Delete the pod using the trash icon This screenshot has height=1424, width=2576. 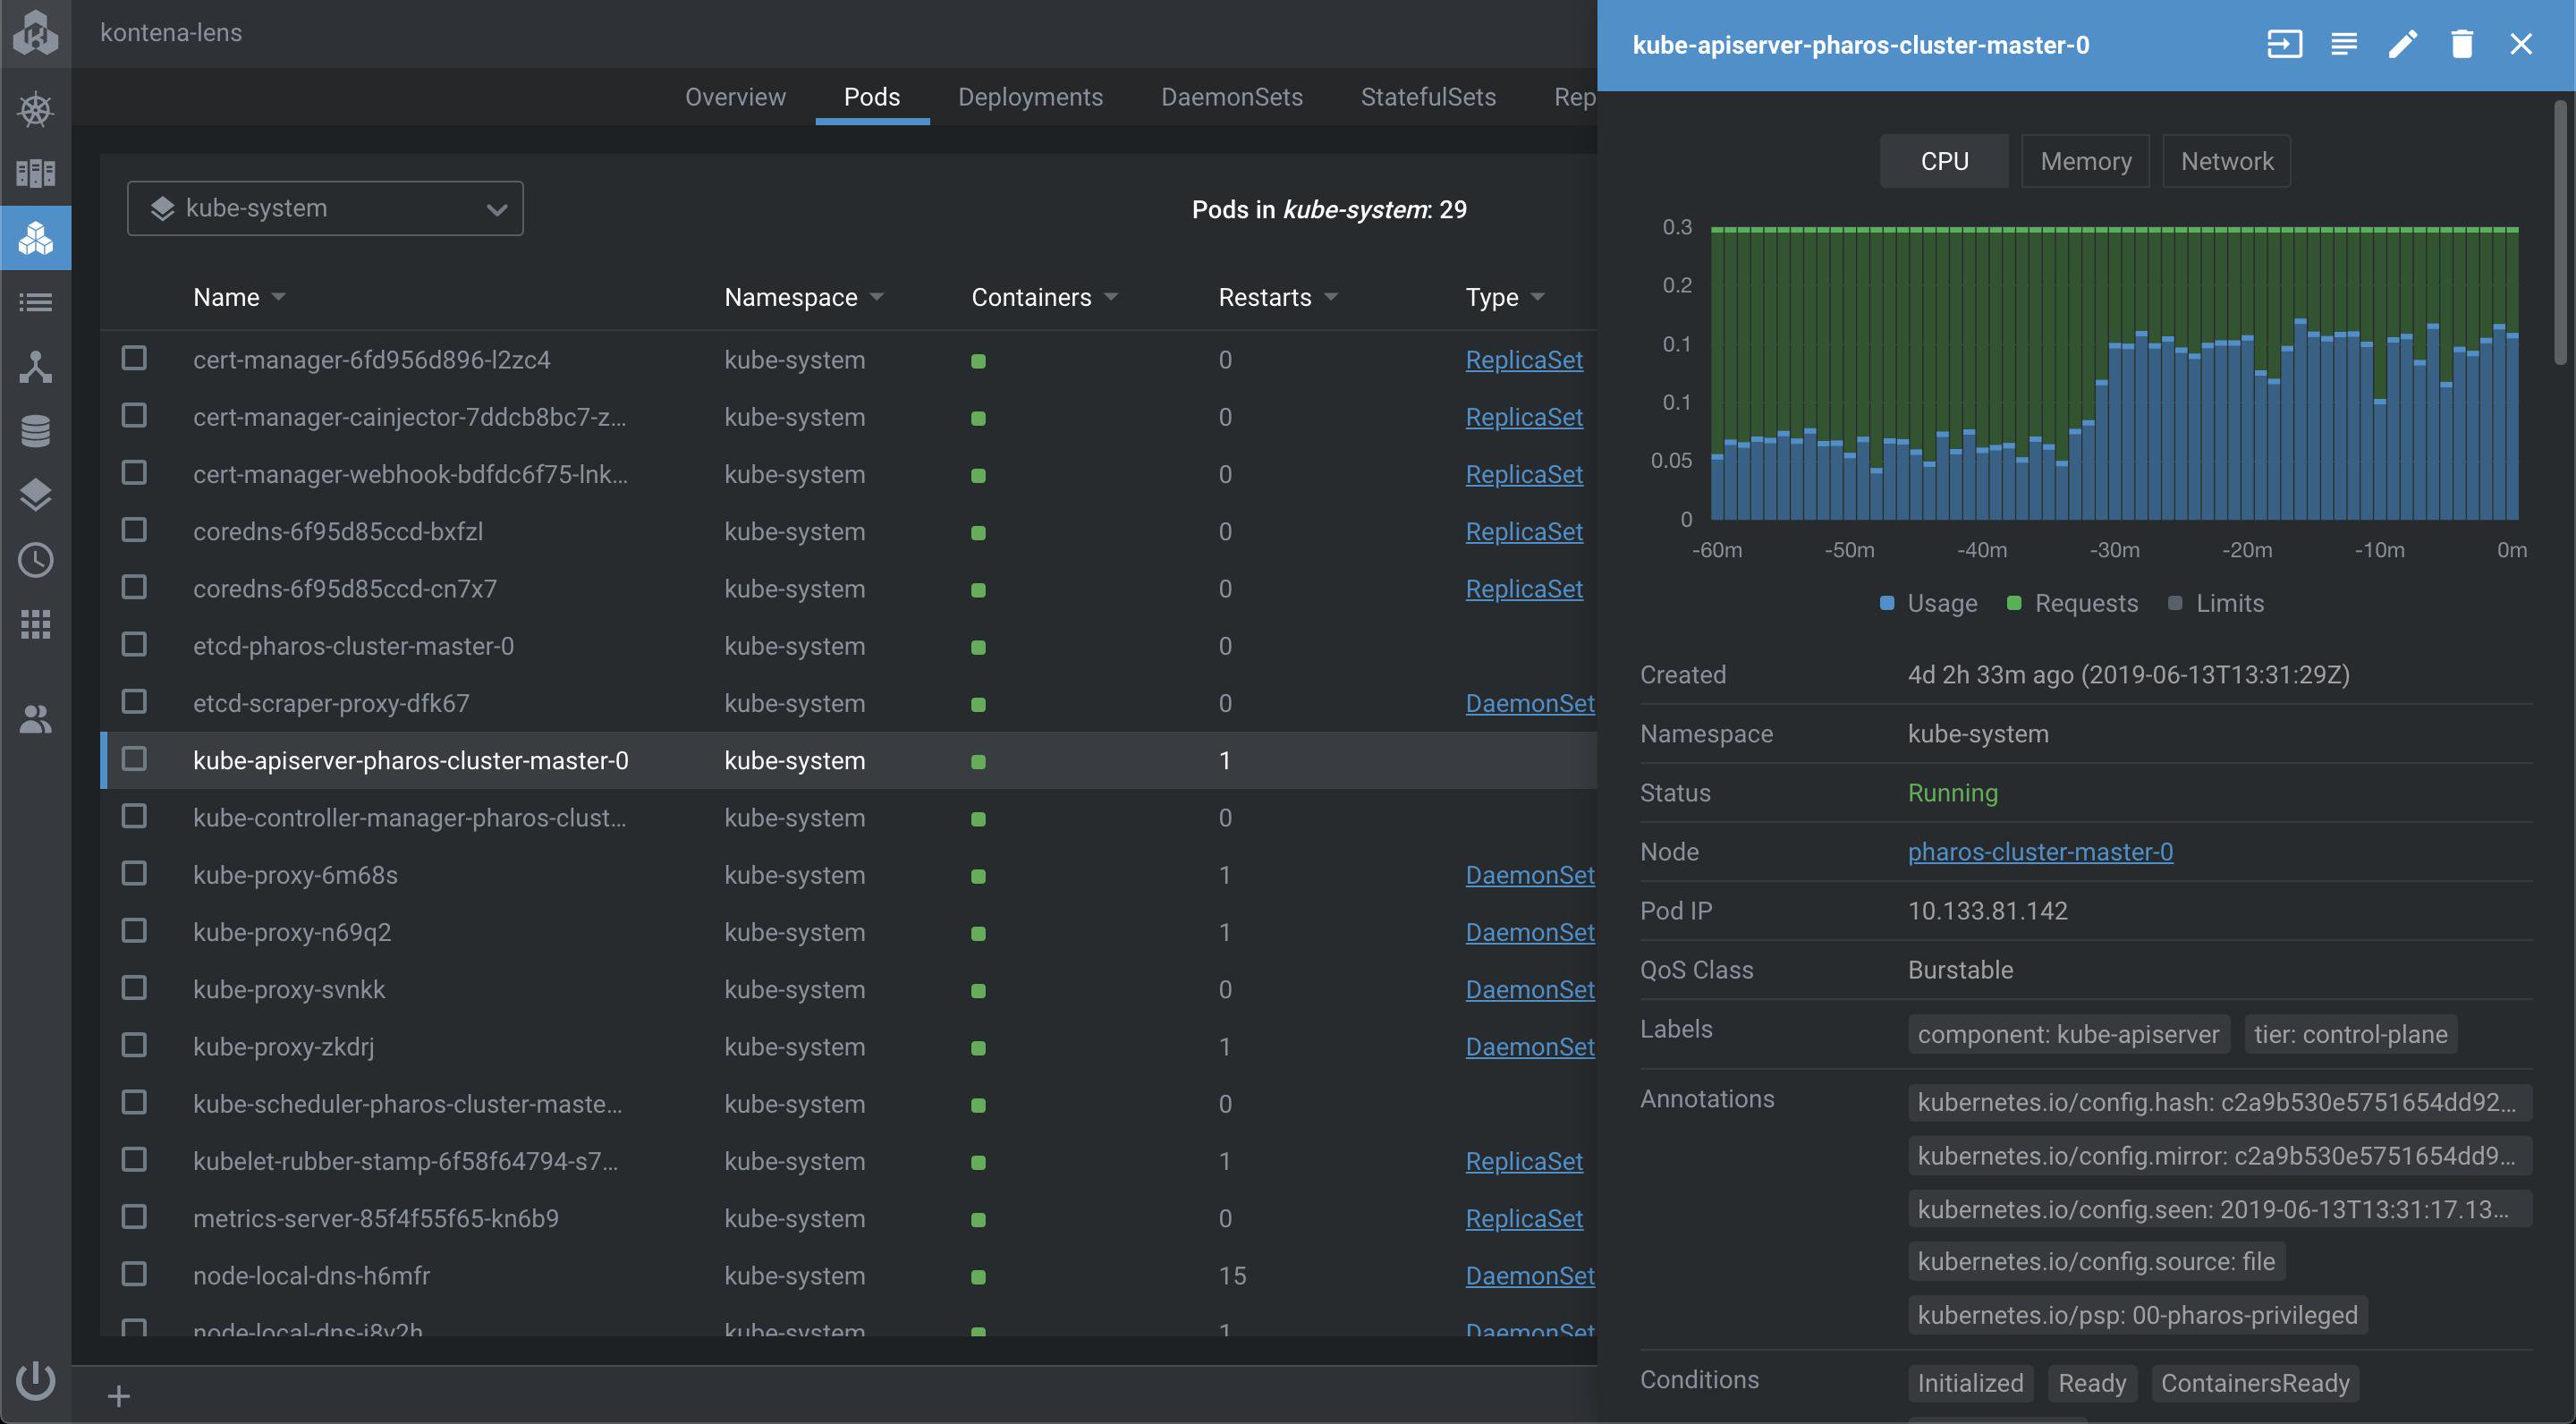(2462, 44)
